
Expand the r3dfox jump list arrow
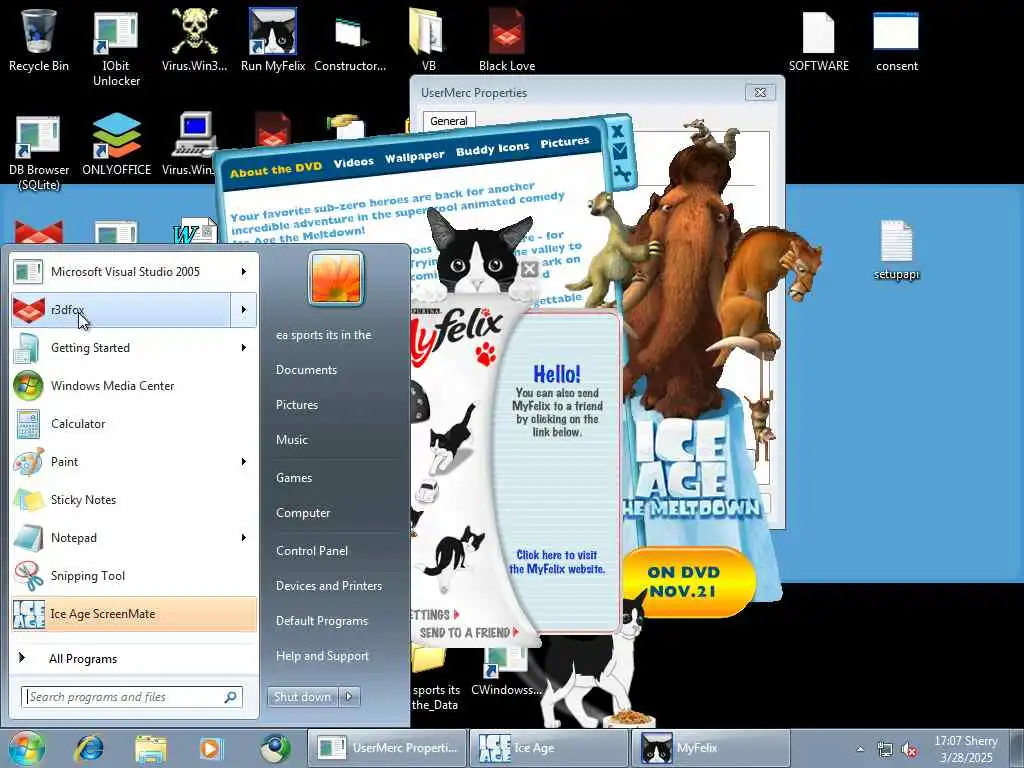tap(244, 310)
